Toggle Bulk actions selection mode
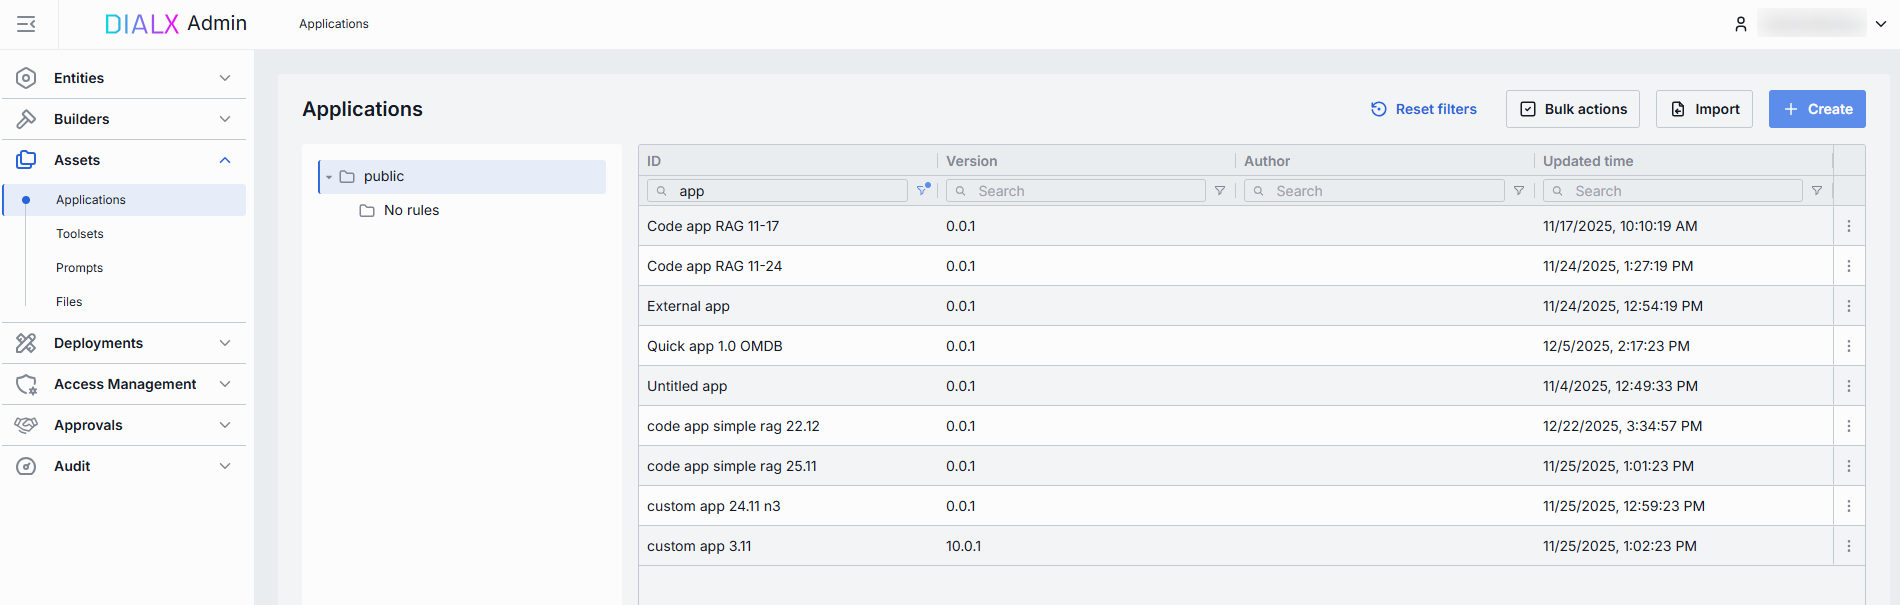1900x605 pixels. tap(1572, 109)
